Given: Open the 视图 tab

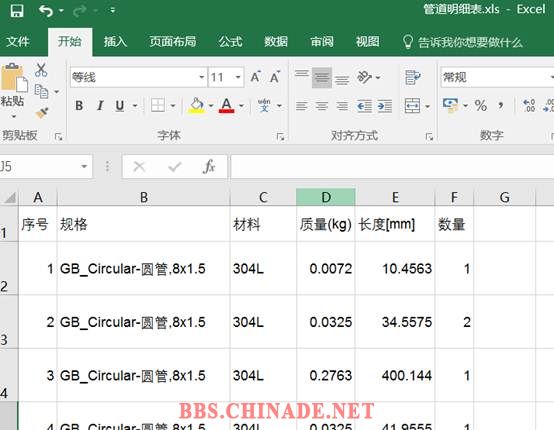Looking at the screenshot, I should [367, 42].
